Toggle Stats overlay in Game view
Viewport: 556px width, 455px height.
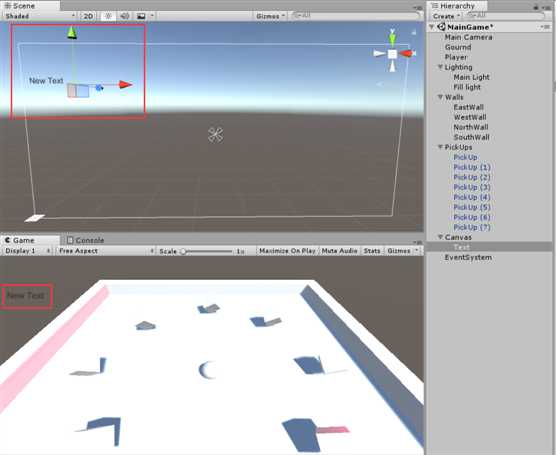tap(372, 251)
